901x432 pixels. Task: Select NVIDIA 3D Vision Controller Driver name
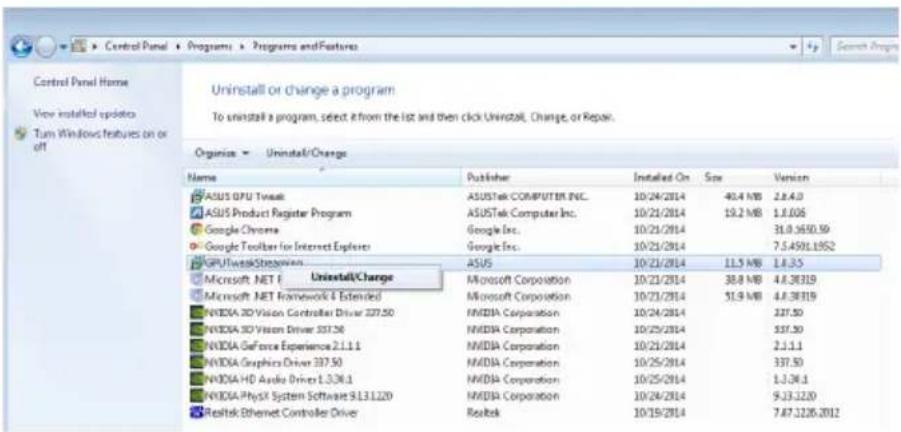point(299,313)
